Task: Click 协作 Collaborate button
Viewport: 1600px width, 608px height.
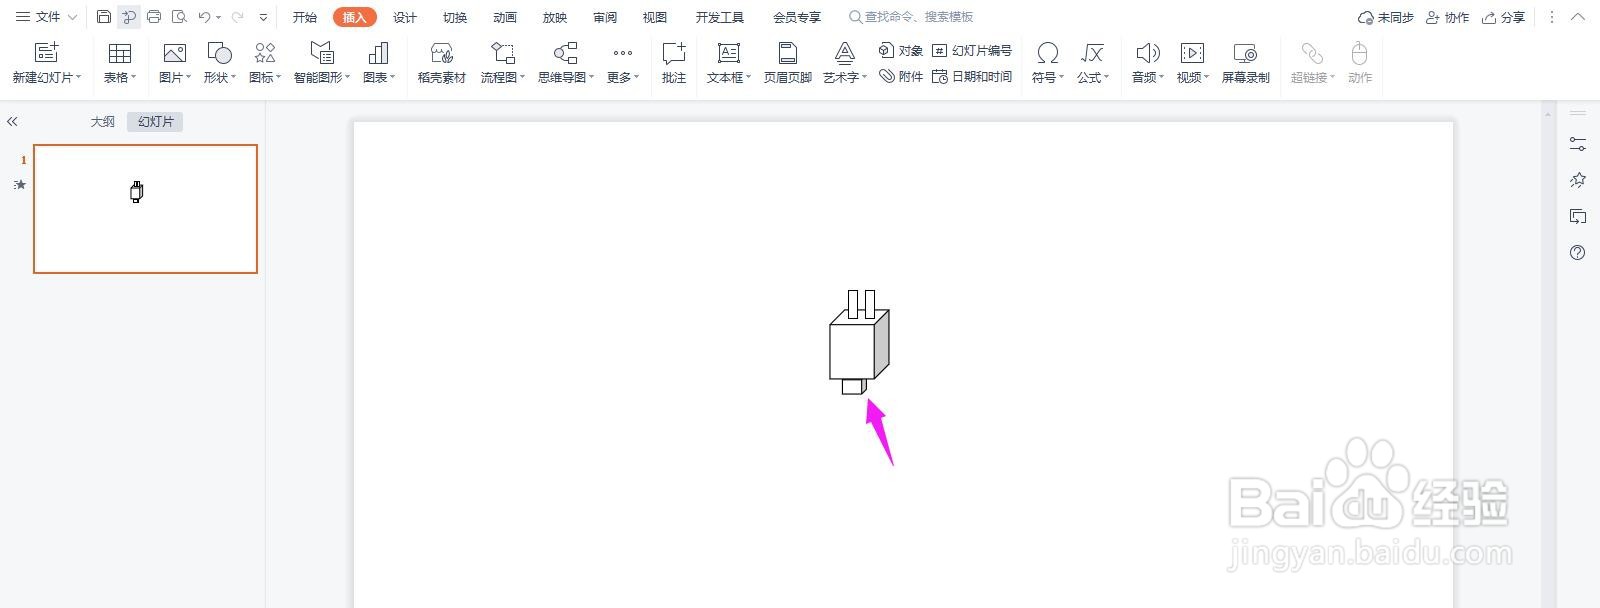Action: tap(1448, 17)
